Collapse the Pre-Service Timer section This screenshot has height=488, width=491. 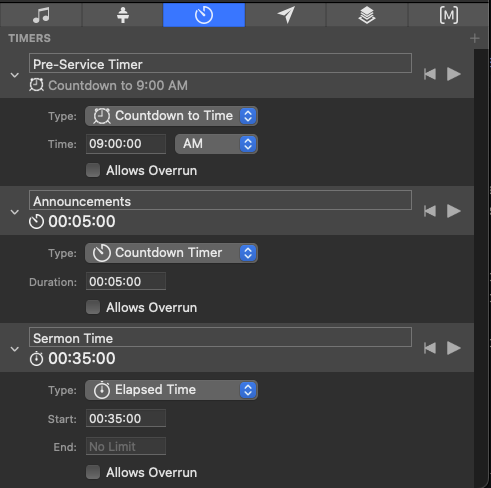[15, 75]
